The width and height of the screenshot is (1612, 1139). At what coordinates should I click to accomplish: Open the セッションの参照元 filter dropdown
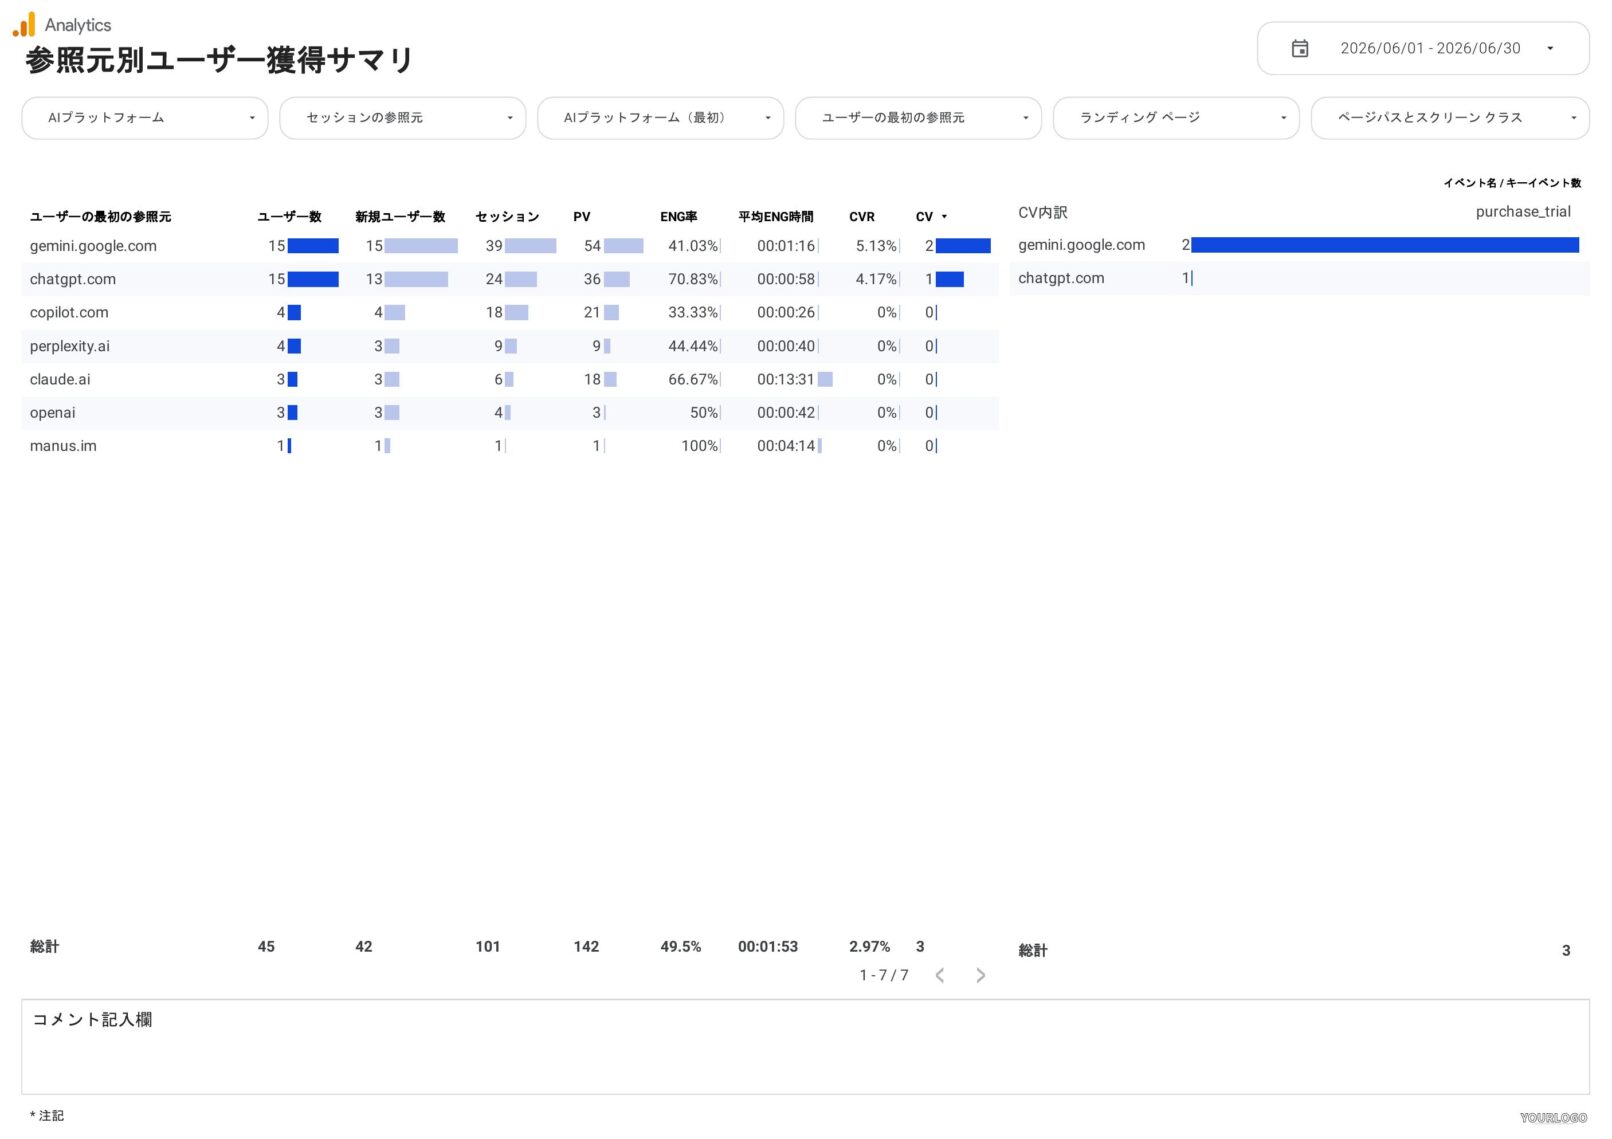403,118
